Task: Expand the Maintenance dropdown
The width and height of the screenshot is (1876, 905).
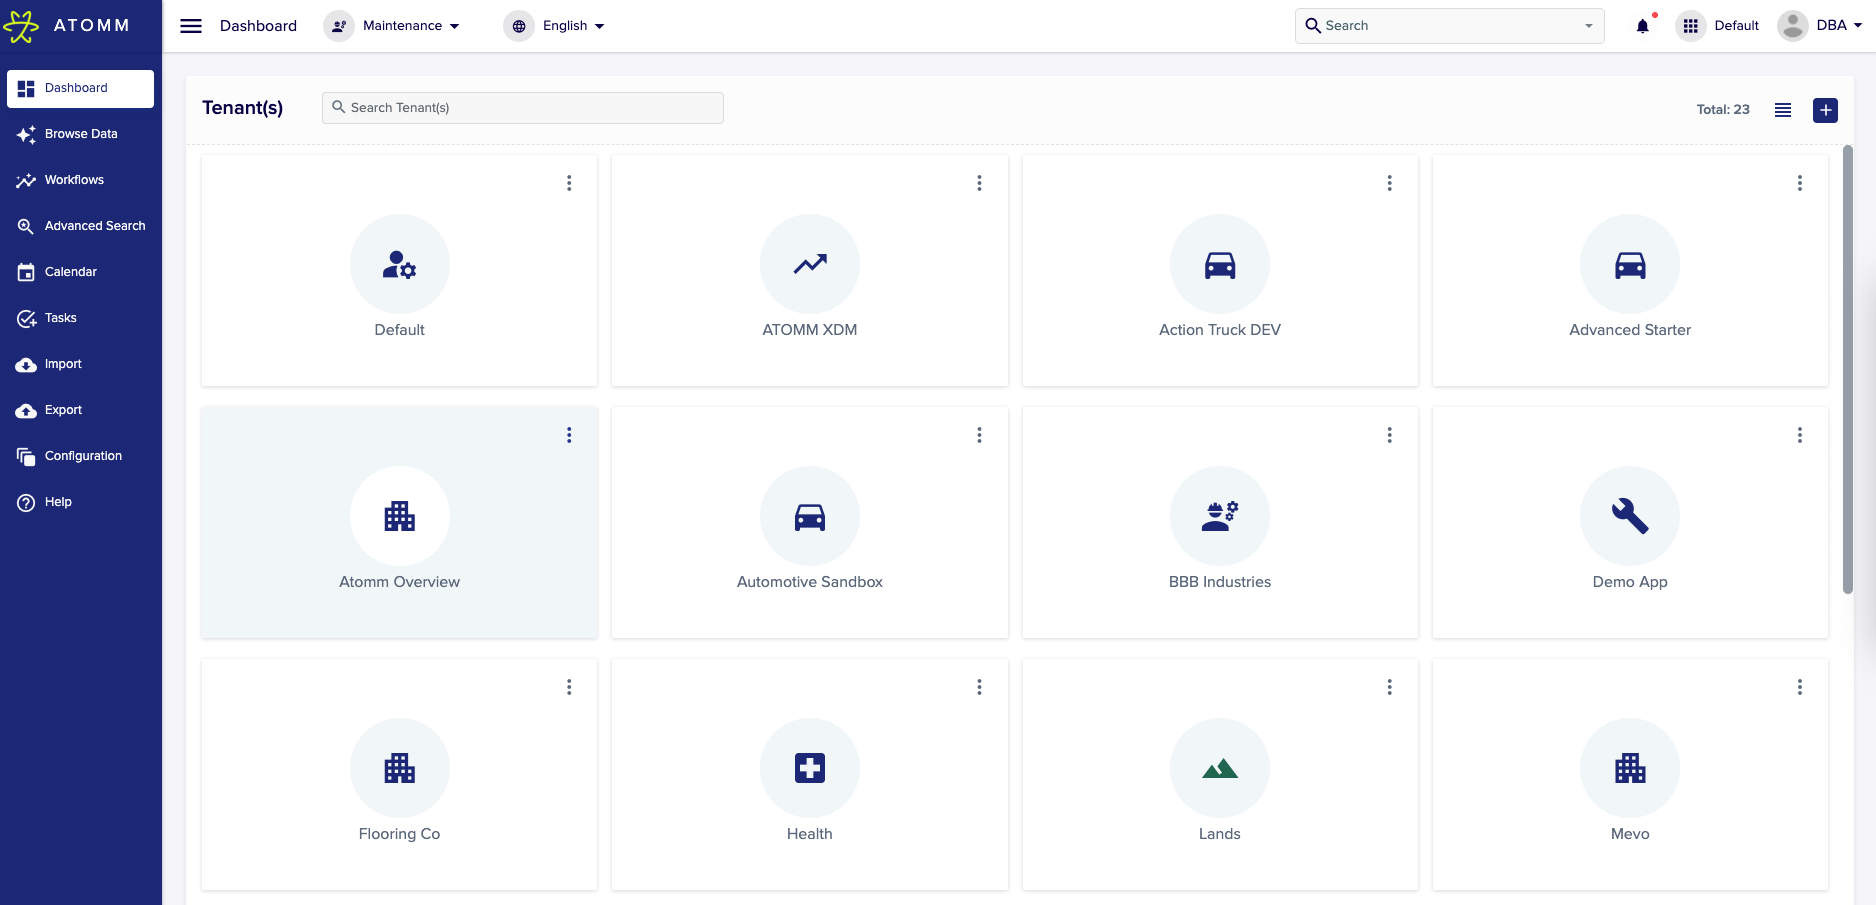Action: 403,26
